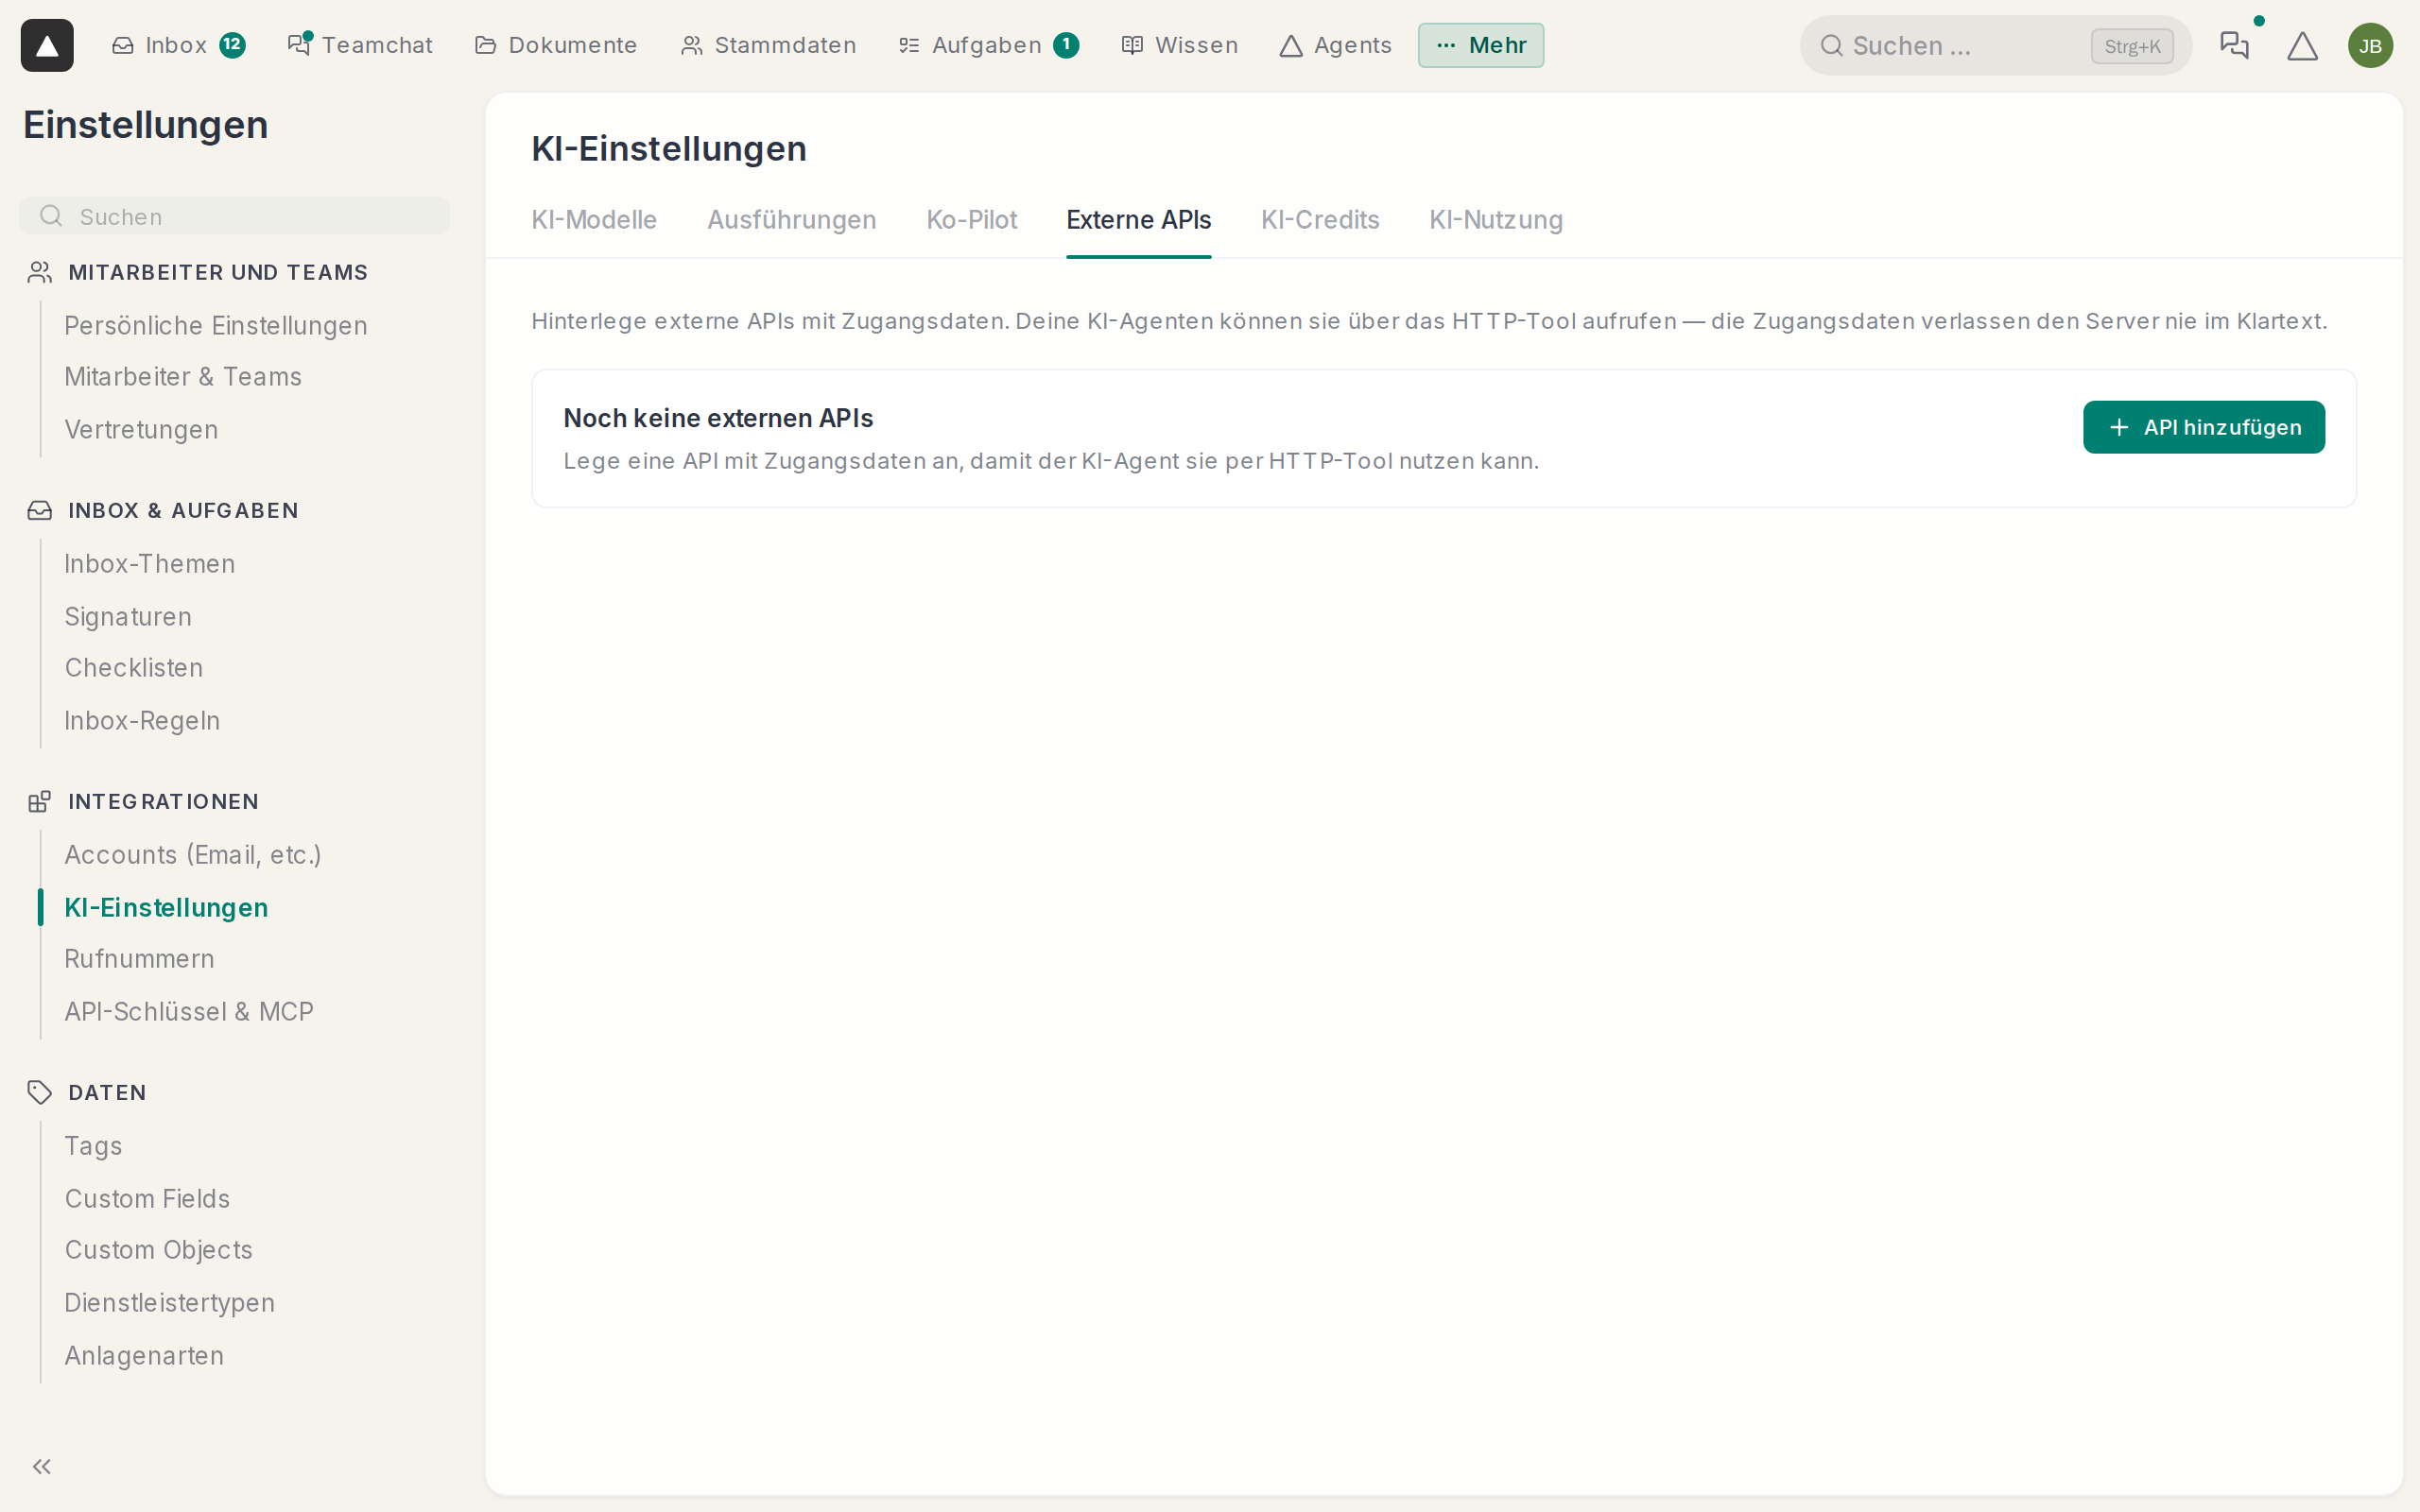
Task: Open Mitarbeiter & Teams settings
Action: [183, 376]
